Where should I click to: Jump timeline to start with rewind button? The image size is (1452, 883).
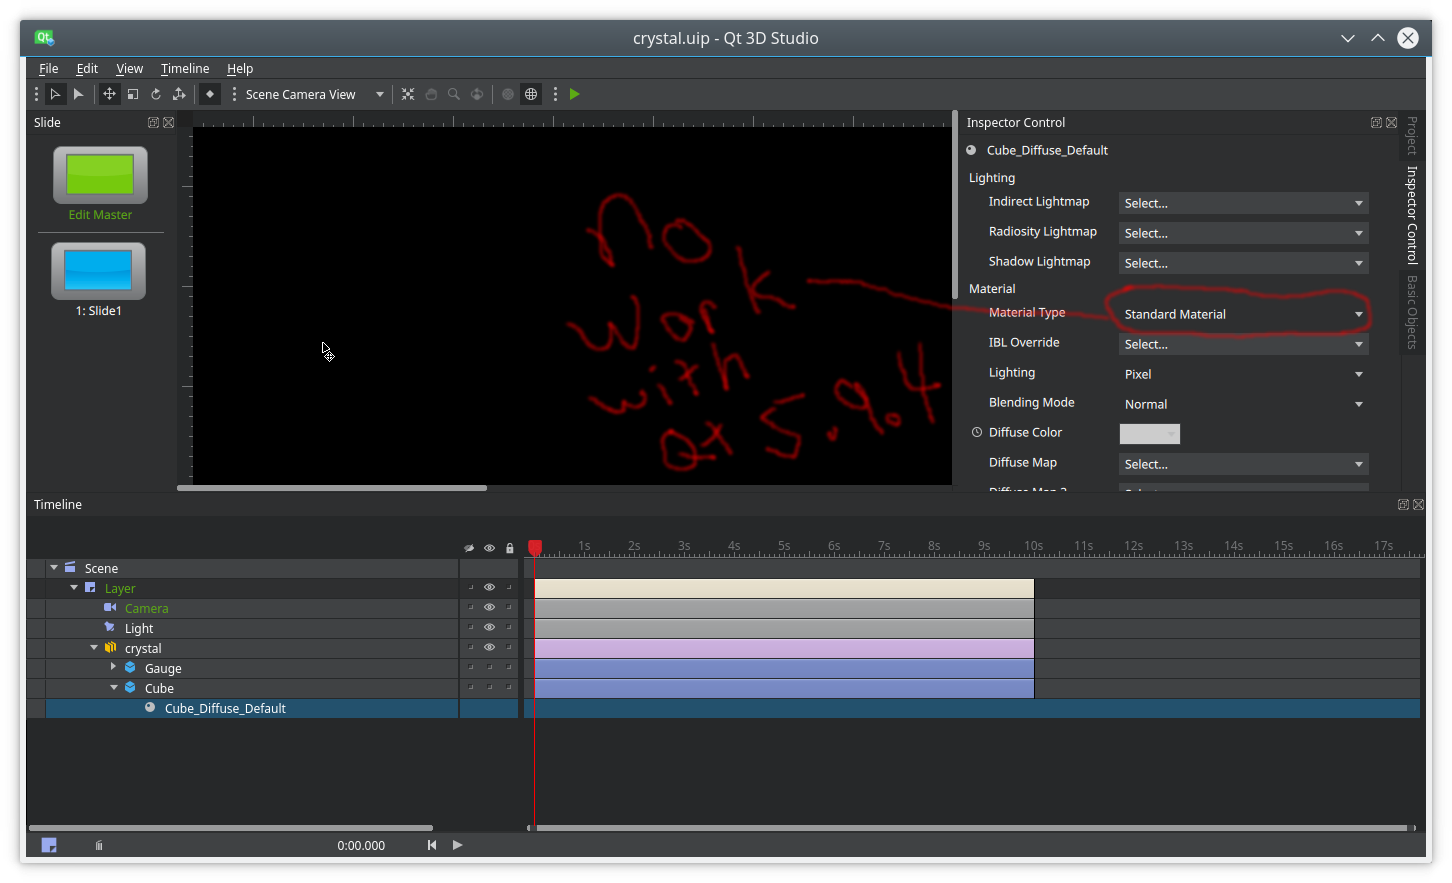click(432, 845)
